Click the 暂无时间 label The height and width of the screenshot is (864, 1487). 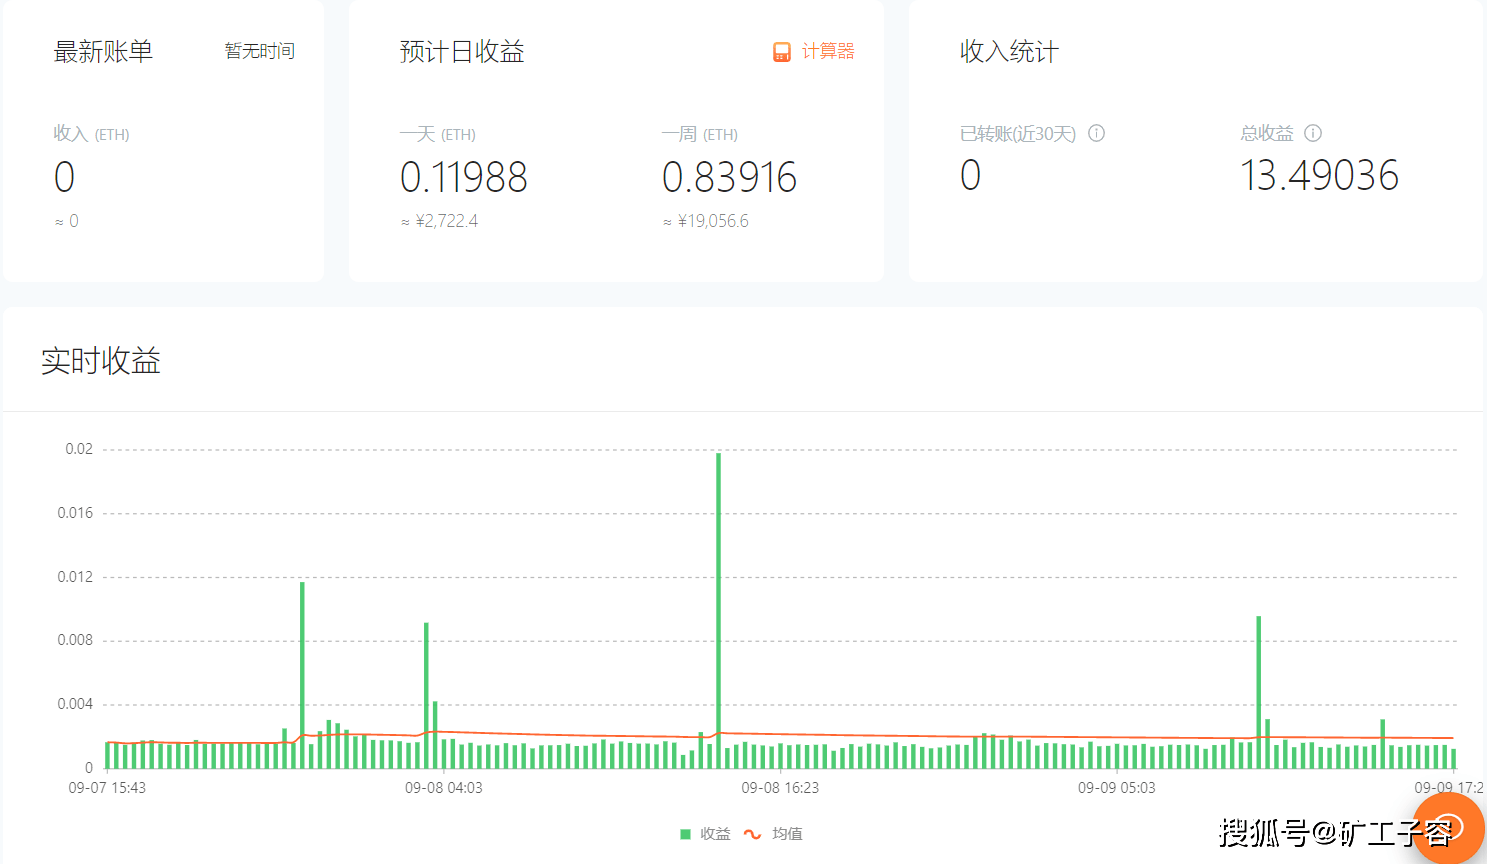(x=260, y=51)
